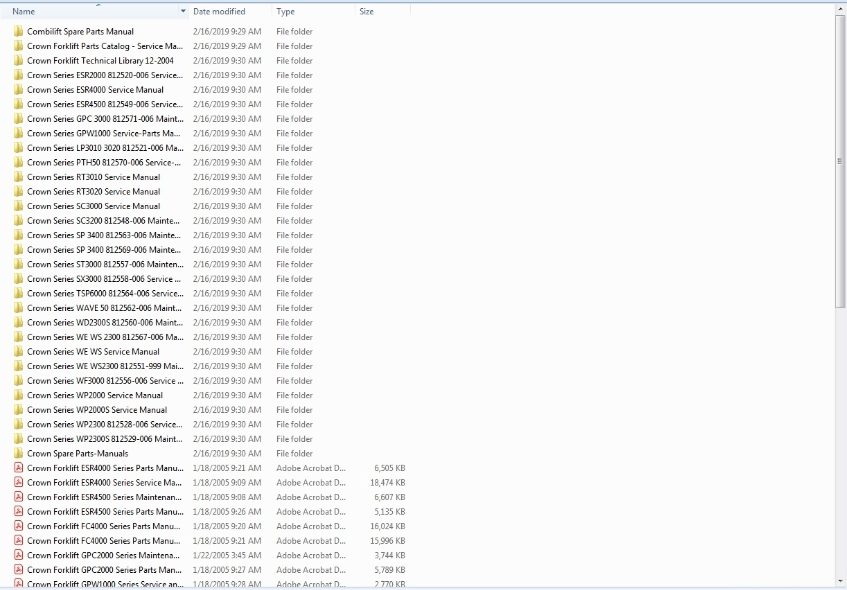Select folder icon beside Crown Series ST3000 812557-006
Image resolution: width=847 pixels, height=590 pixels.
[18, 264]
